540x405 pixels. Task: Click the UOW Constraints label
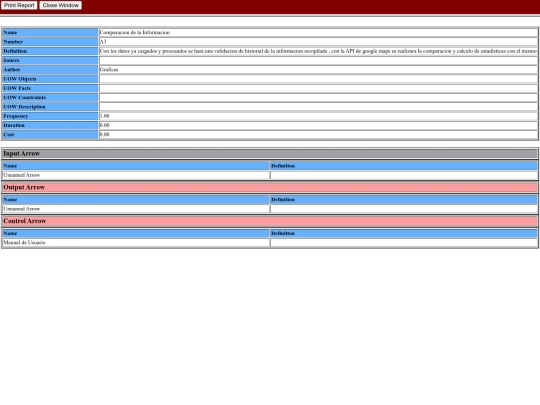[x=50, y=97]
